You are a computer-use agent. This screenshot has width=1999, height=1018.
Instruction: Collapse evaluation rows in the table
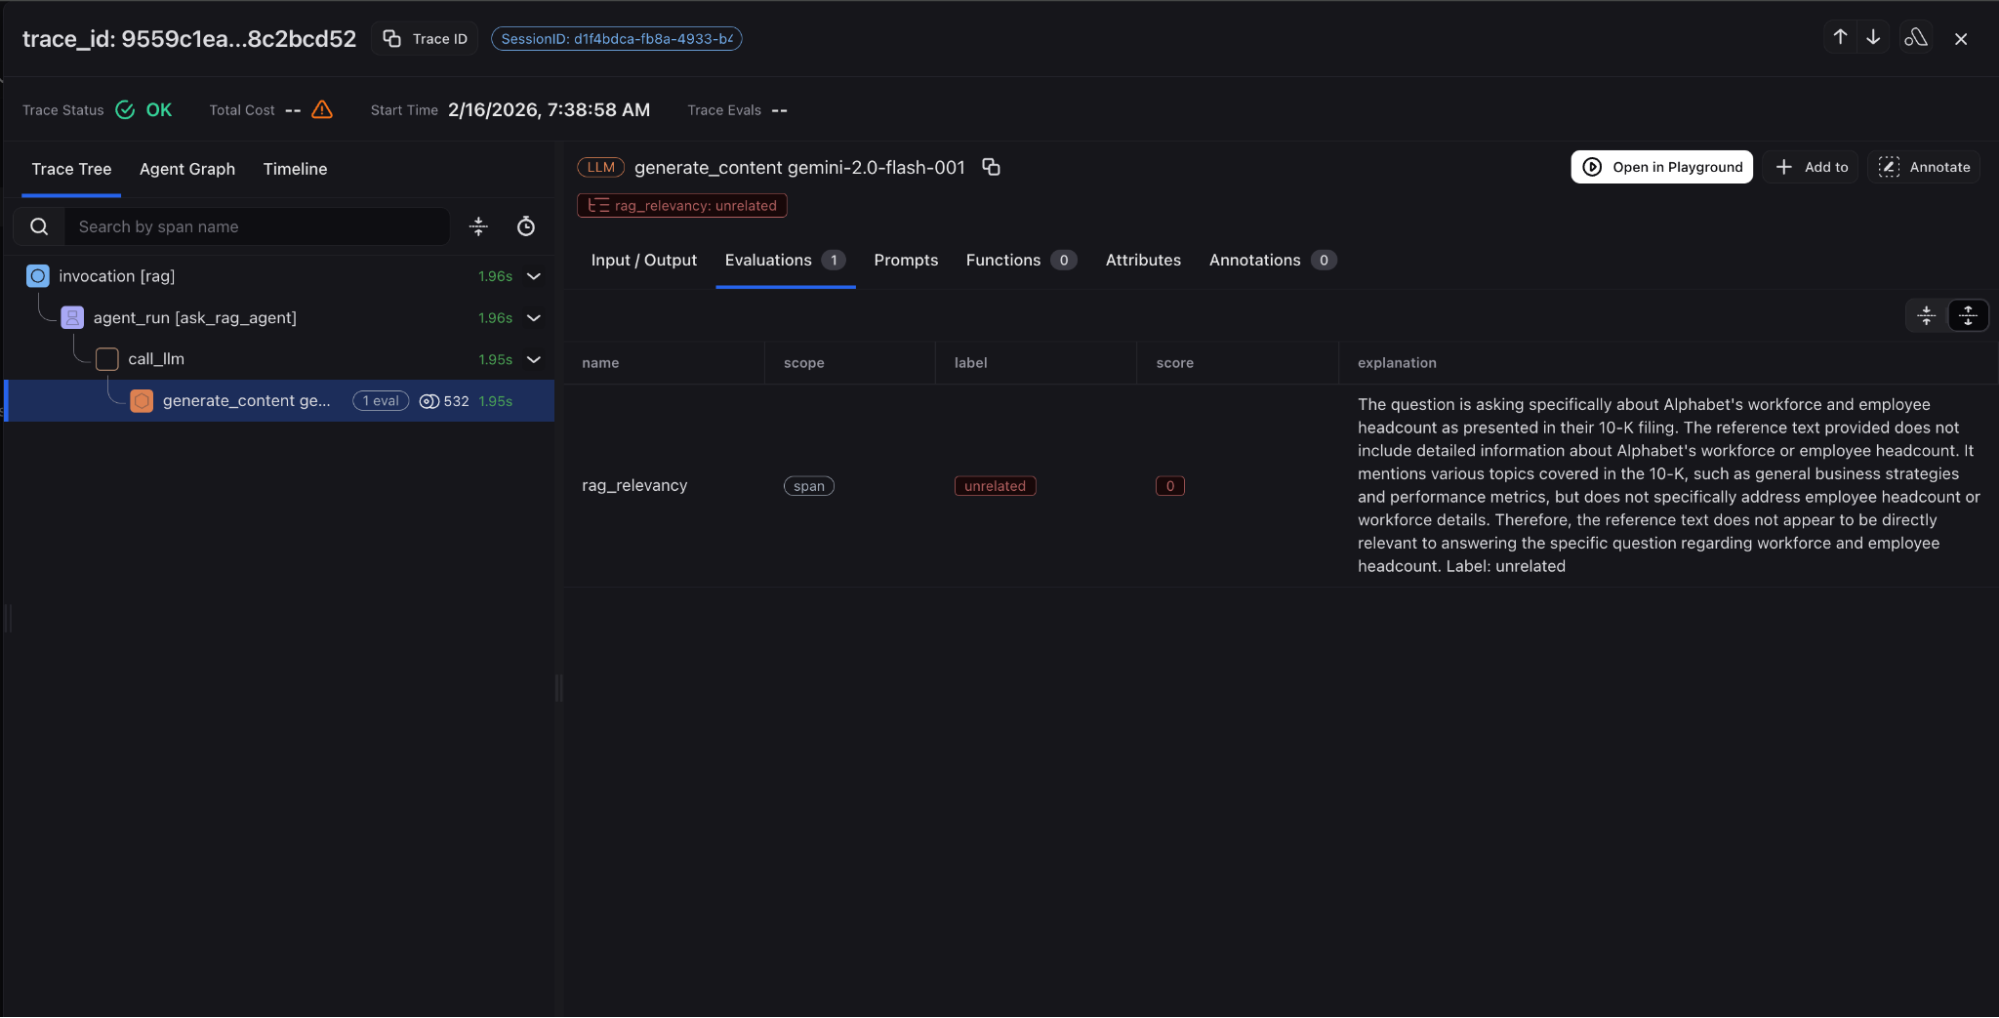pos(1925,316)
